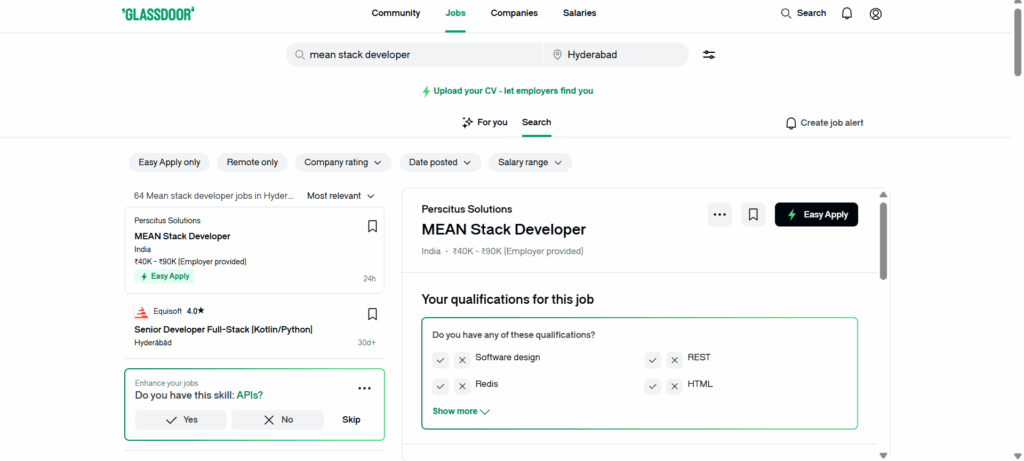Open the search filters sliders icon
Screen dimensions: 1024x461
(x=709, y=55)
